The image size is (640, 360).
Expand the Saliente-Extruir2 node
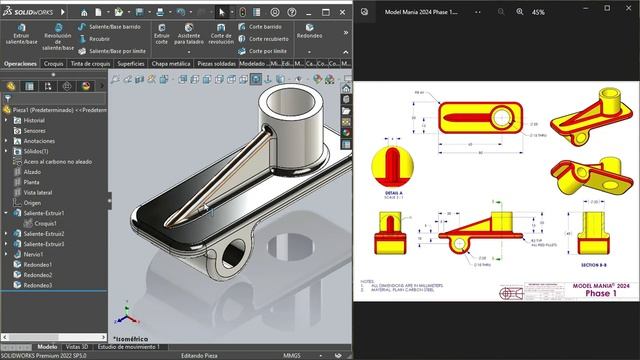(x=6, y=233)
